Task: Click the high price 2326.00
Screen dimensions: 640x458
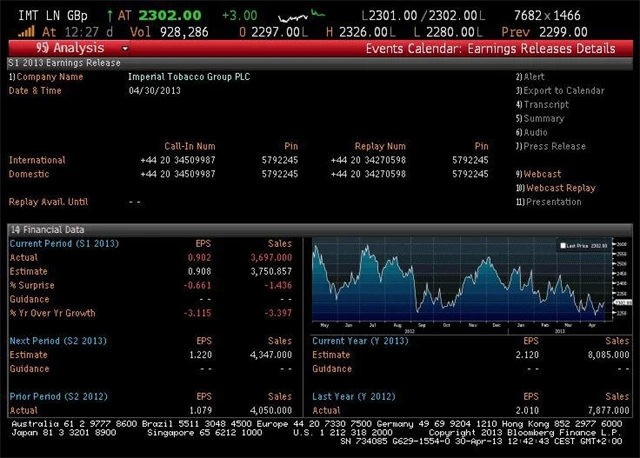Action: [x=363, y=32]
